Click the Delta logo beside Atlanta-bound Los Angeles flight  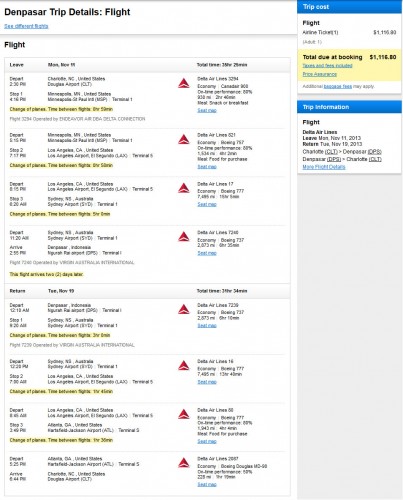[184, 414]
